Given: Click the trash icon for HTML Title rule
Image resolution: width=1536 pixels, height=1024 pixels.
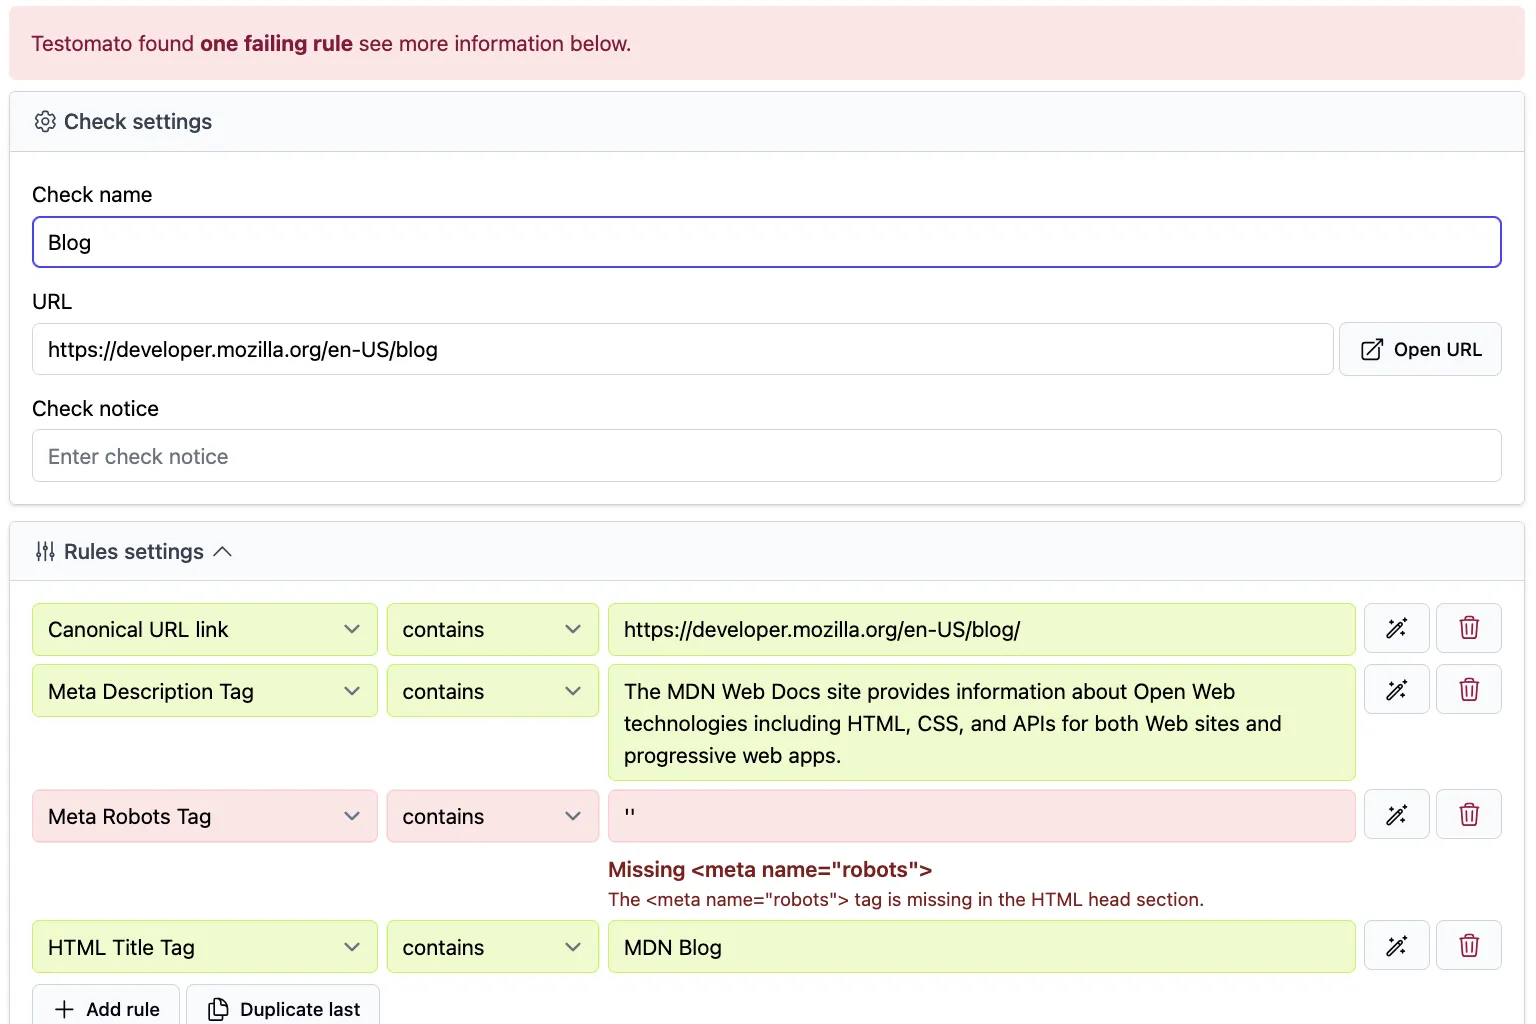Looking at the screenshot, I should (x=1468, y=945).
